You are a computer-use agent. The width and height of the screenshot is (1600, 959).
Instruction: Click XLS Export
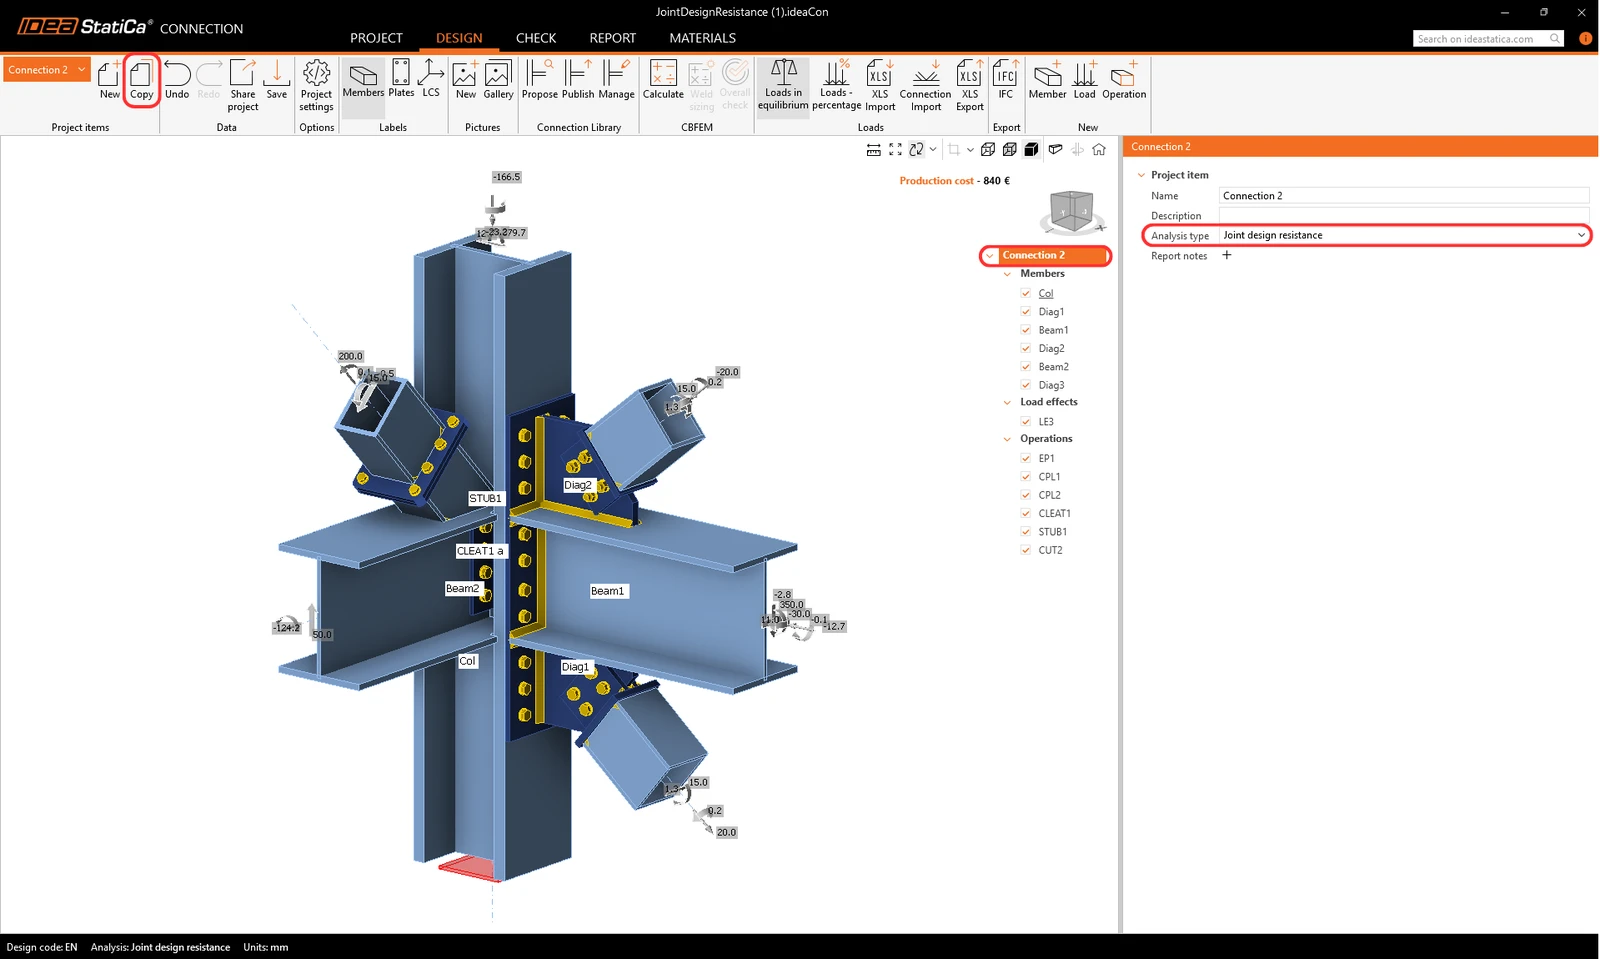tap(970, 85)
